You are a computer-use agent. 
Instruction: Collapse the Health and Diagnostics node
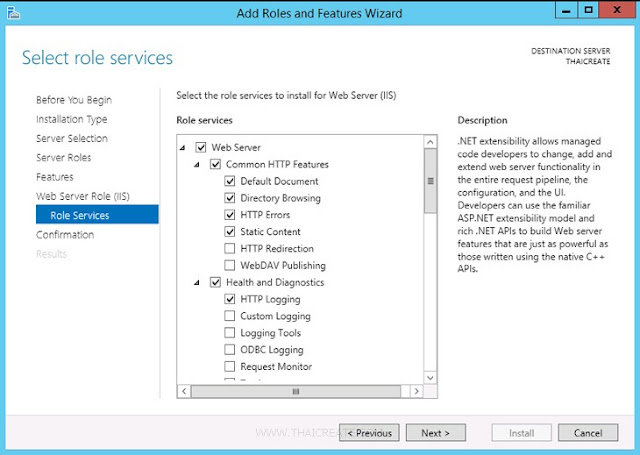tap(197, 282)
